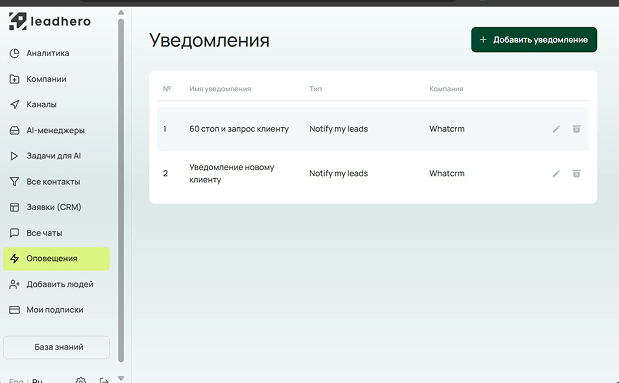
Task: Click the Оповещения lightning bolt icon
Action: (x=14, y=259)
